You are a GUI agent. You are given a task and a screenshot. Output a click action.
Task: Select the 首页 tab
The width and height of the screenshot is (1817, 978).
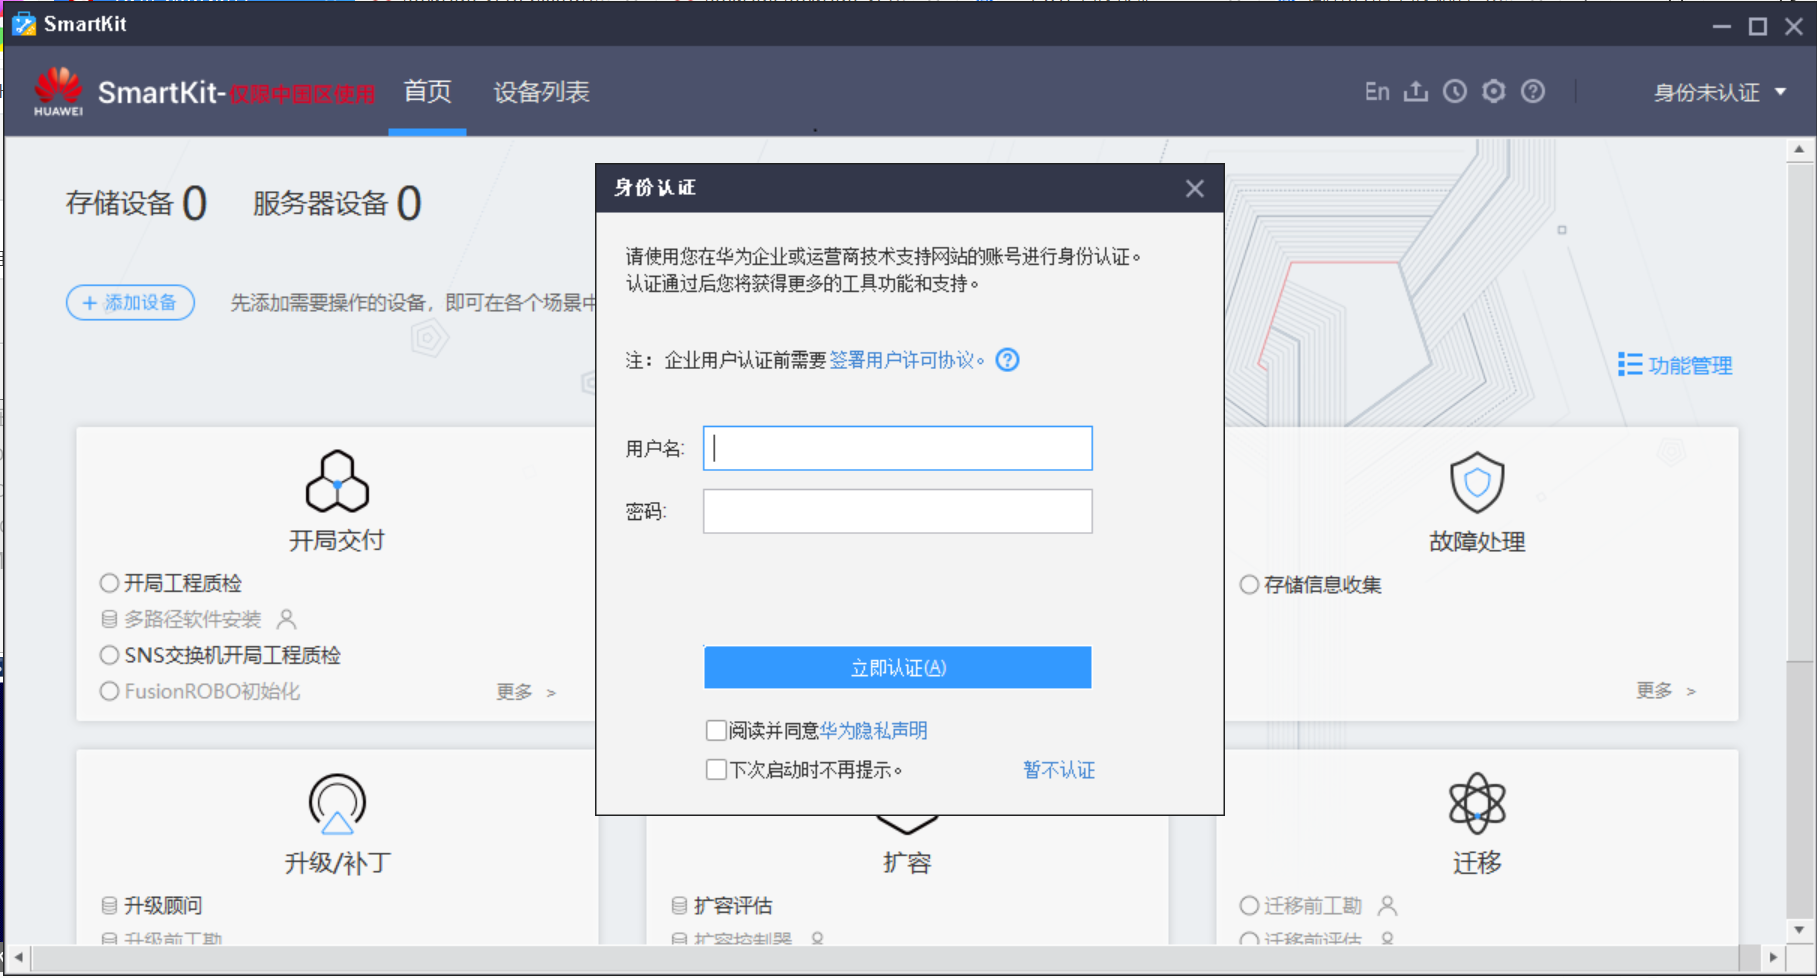coord(427,92)
